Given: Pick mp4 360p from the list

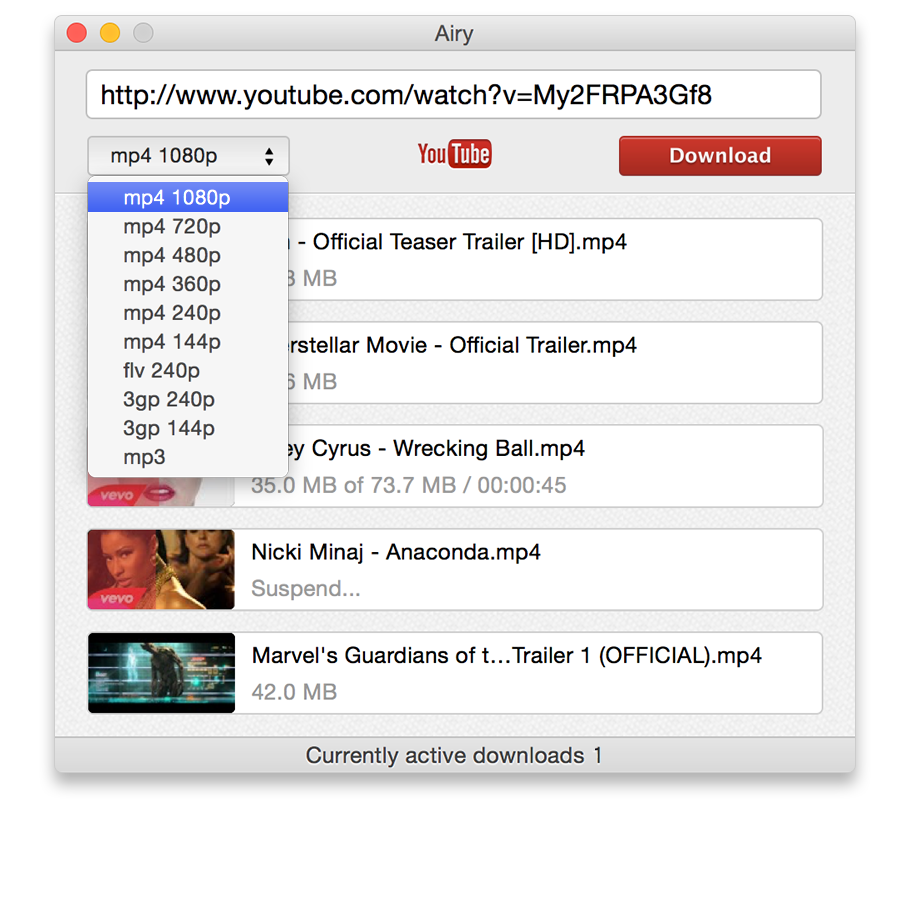Looking at the screenshot, I should click(188, 284).
